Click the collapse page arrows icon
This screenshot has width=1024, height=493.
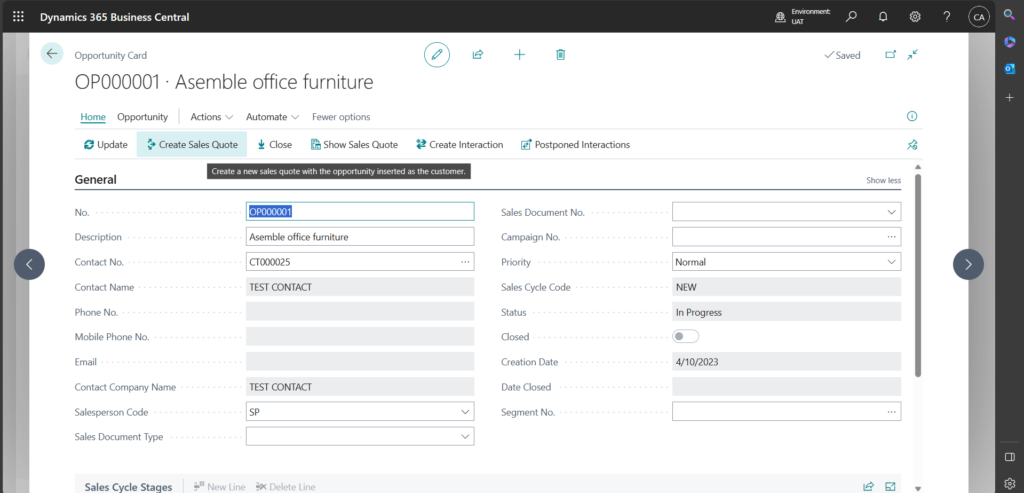point(913,55)
